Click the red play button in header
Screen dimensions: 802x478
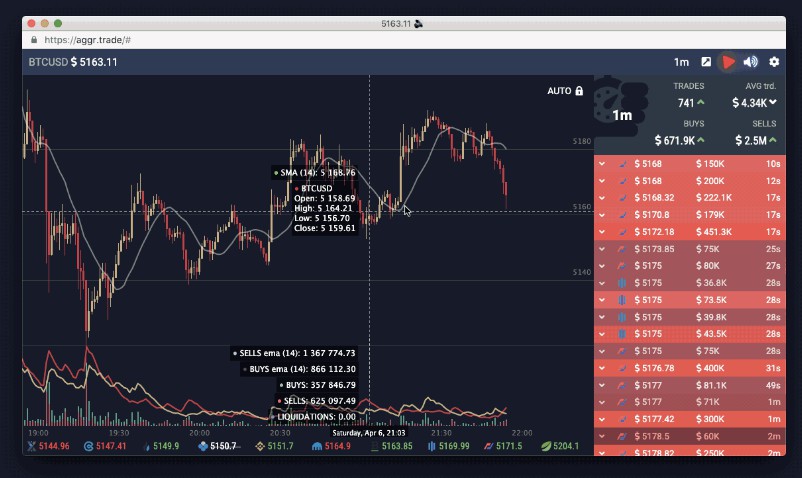point(729,62)
